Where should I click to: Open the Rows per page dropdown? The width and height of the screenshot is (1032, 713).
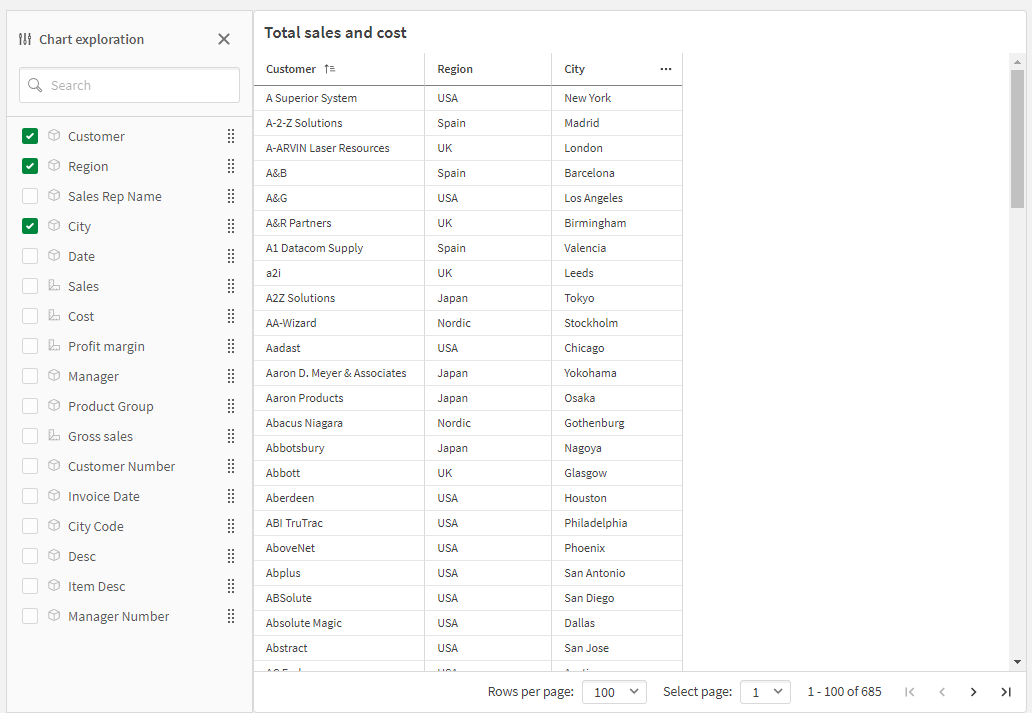(x=613, y=691)
